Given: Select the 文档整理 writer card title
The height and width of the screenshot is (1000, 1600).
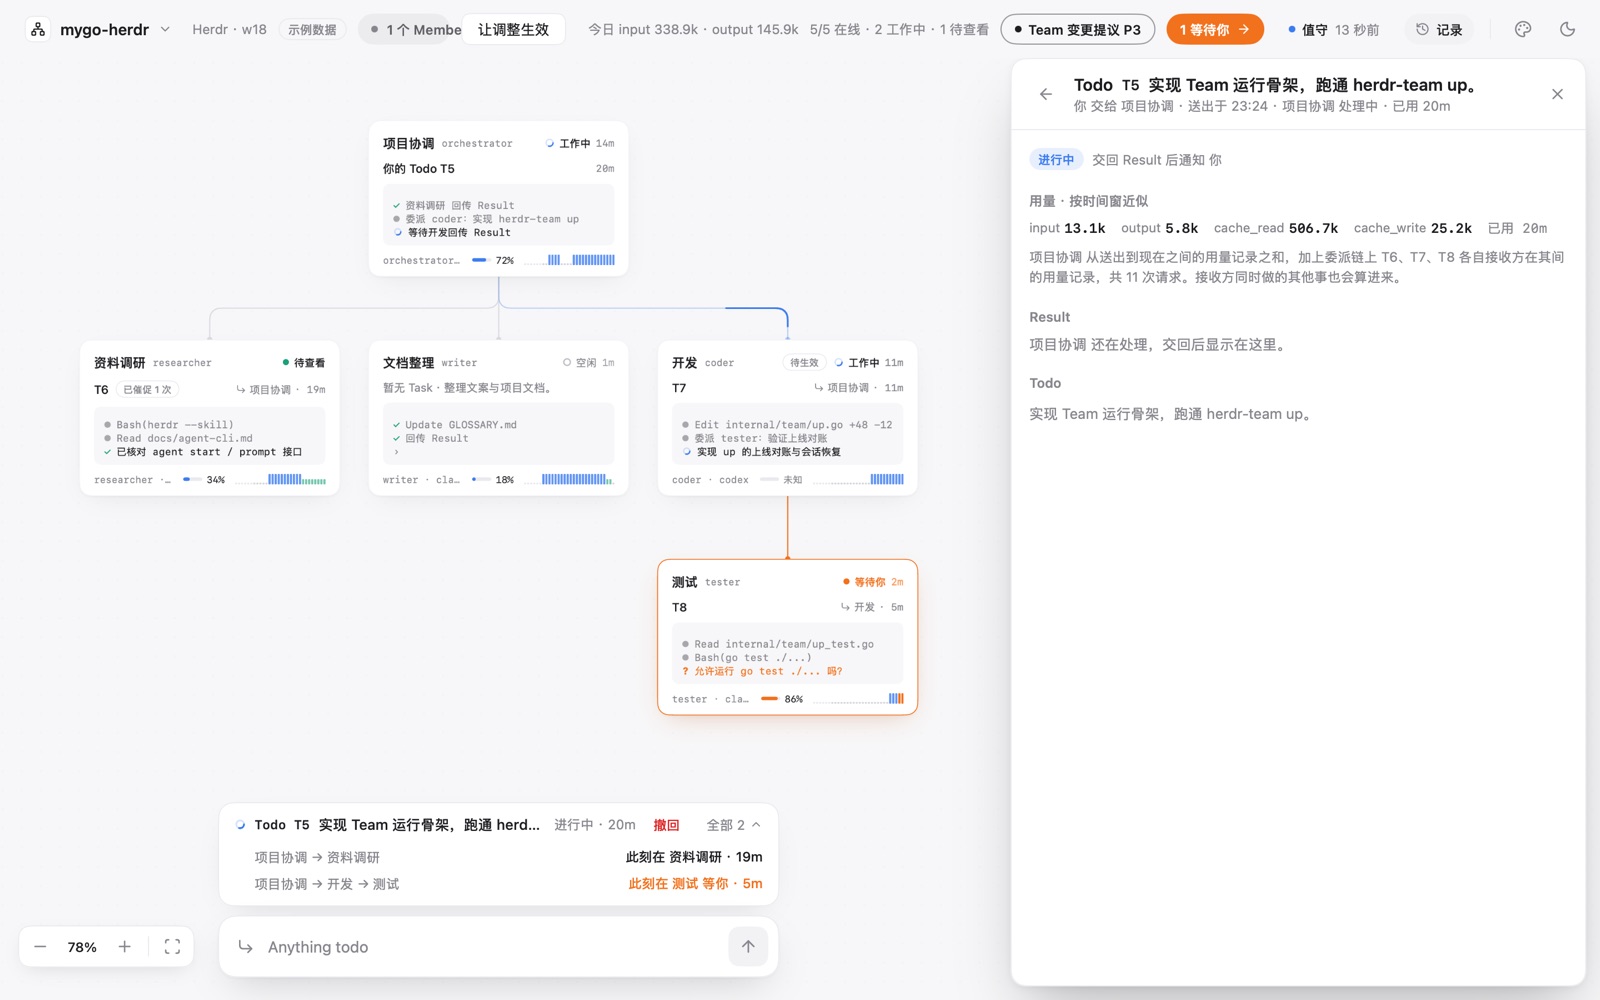Looking at the screenshot, I should (x=408, y=362).
